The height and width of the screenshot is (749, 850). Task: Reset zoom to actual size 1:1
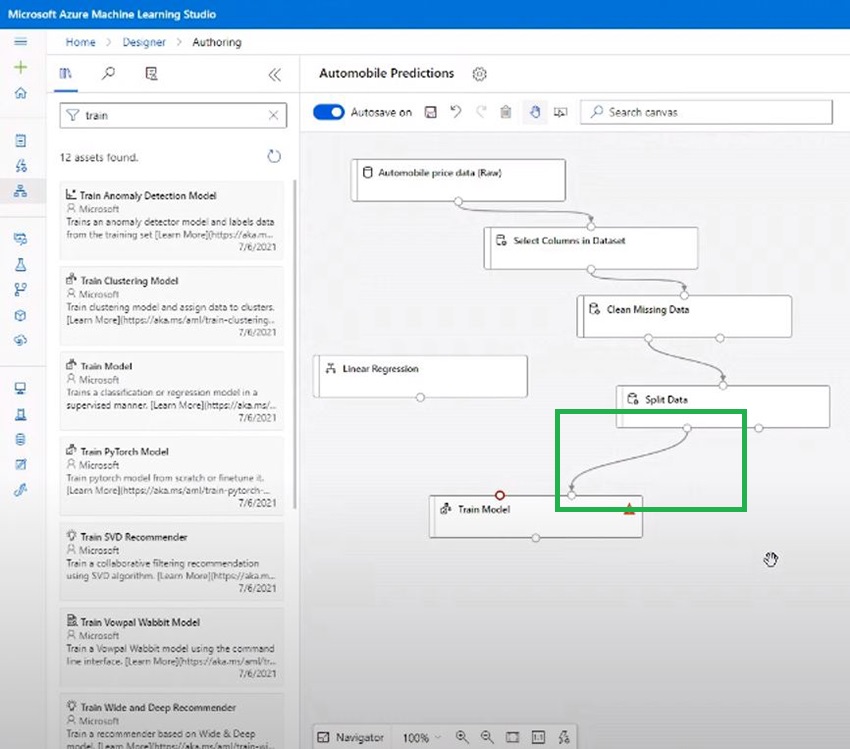coord(538,737)
